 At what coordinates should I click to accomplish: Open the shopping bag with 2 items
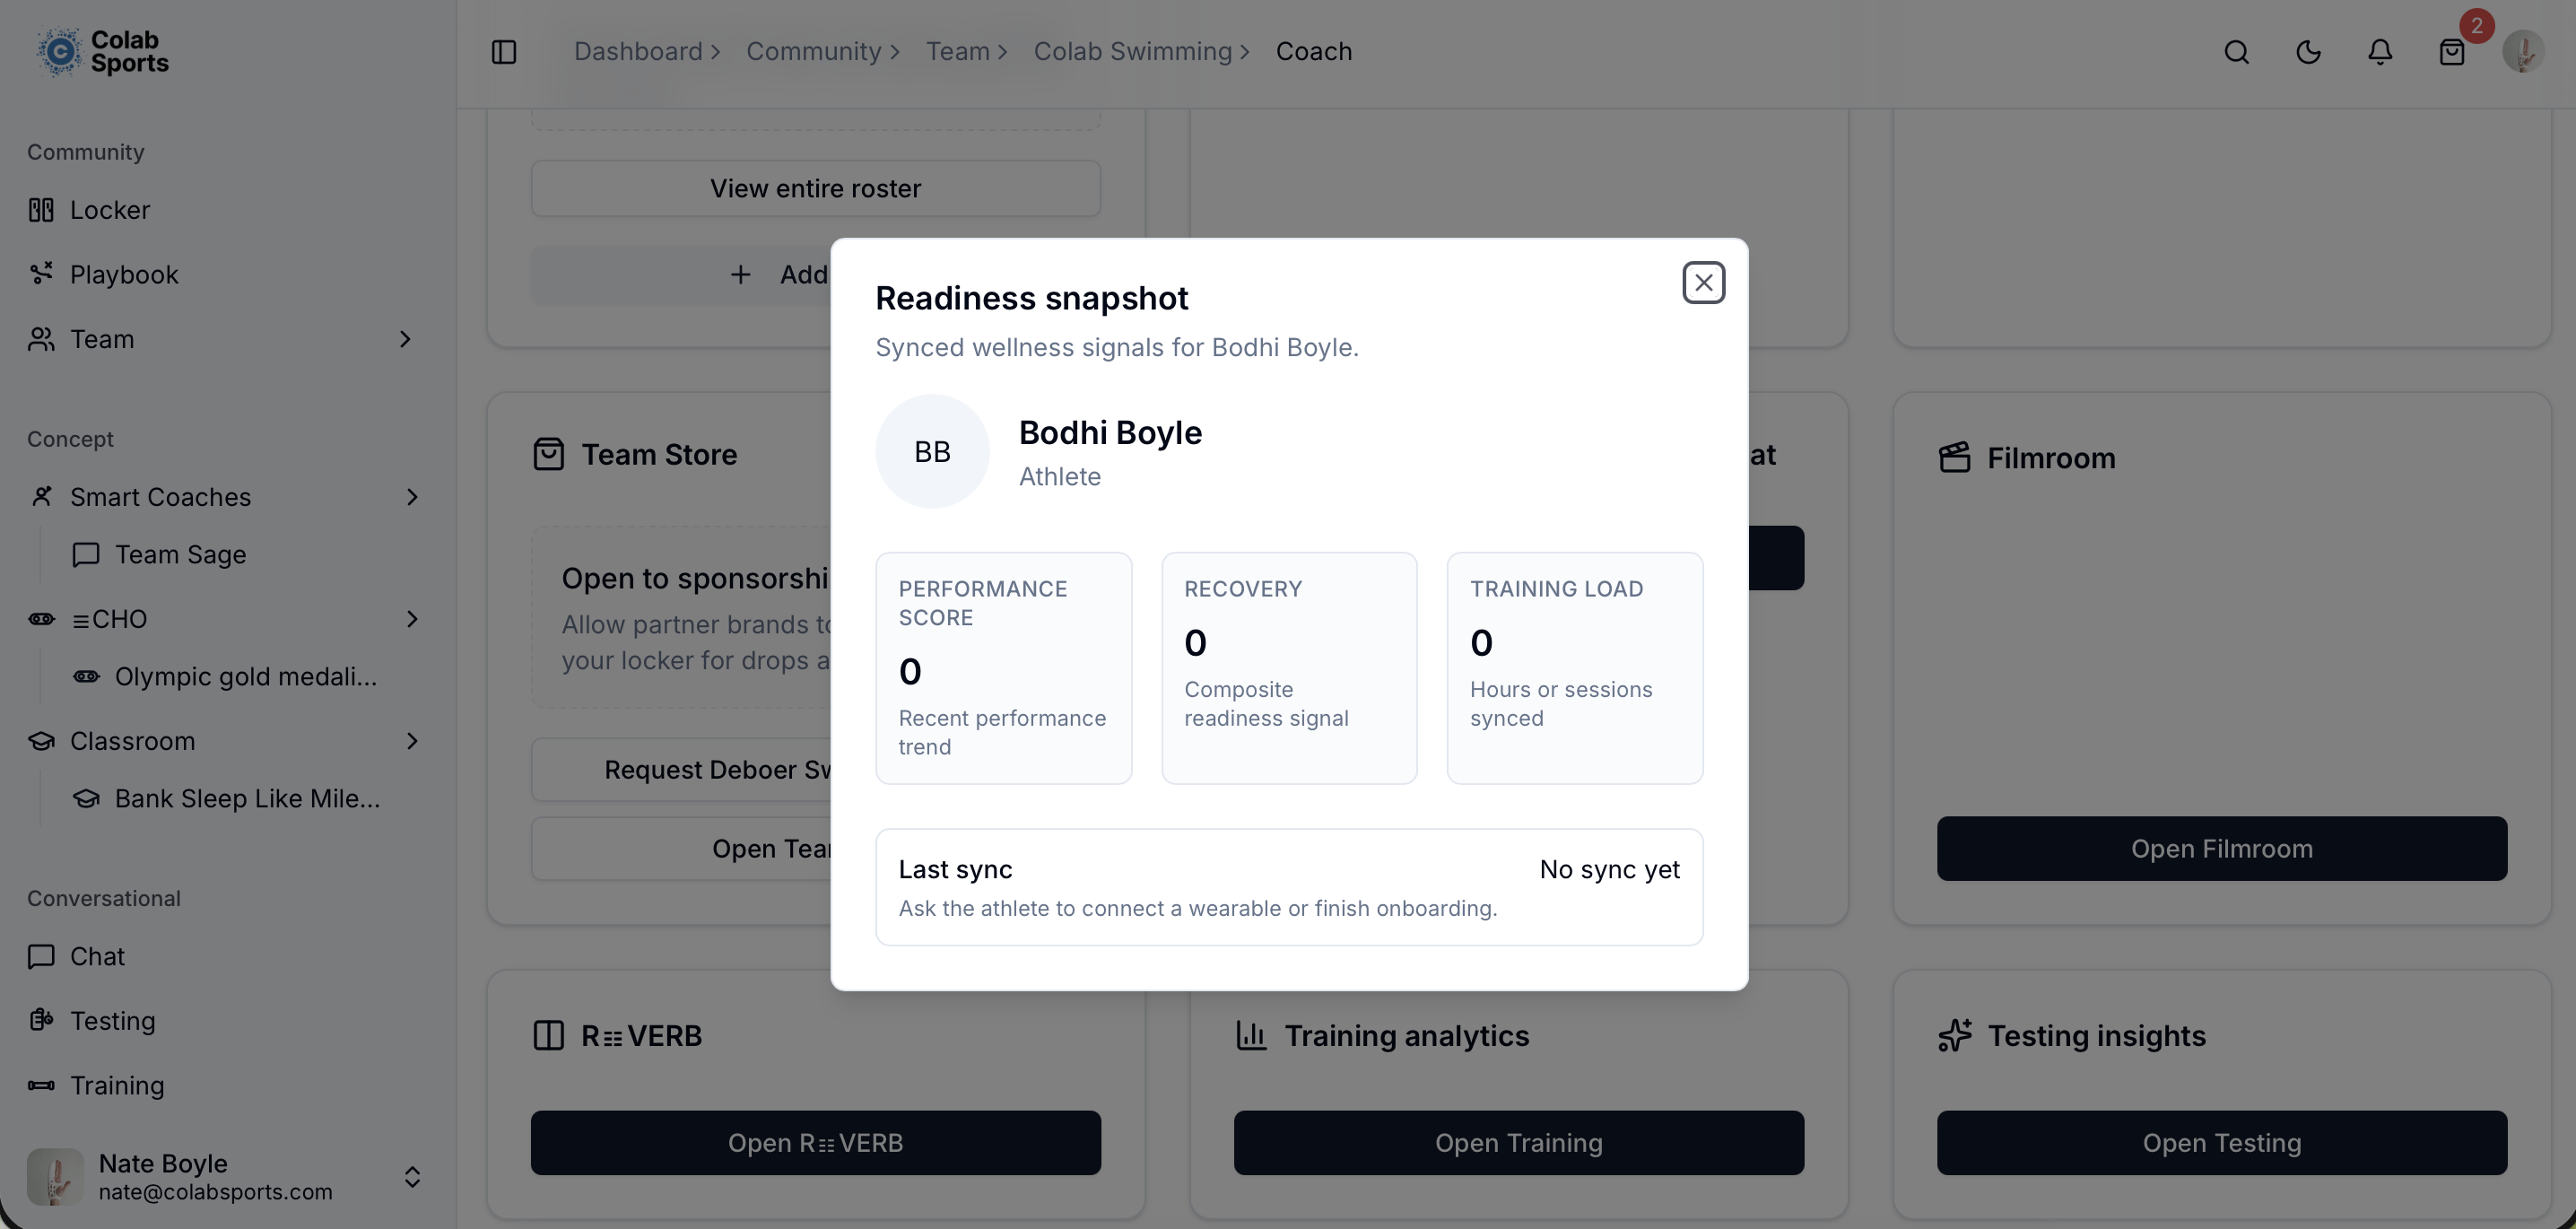point(2451,51)
